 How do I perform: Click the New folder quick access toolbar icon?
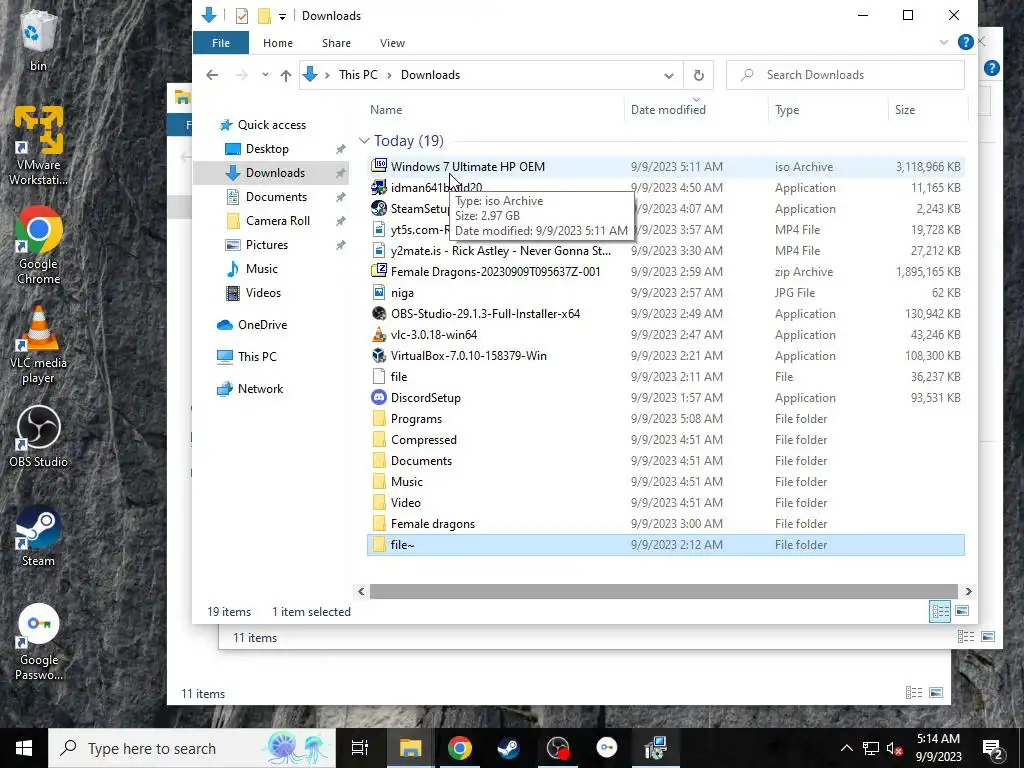264,16
